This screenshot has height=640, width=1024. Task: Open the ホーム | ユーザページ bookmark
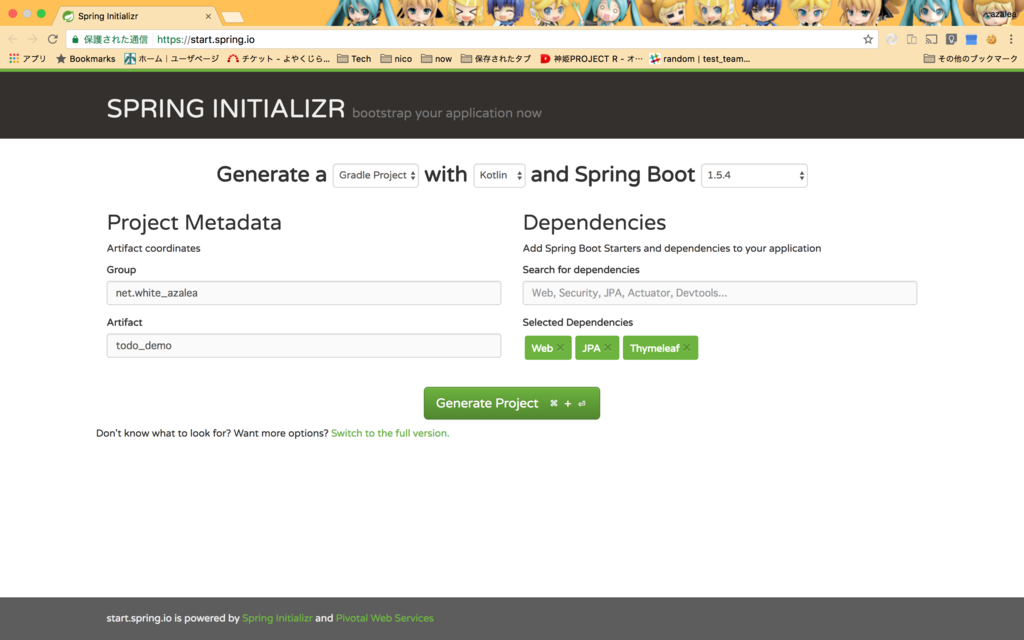(x=172, y=59)
